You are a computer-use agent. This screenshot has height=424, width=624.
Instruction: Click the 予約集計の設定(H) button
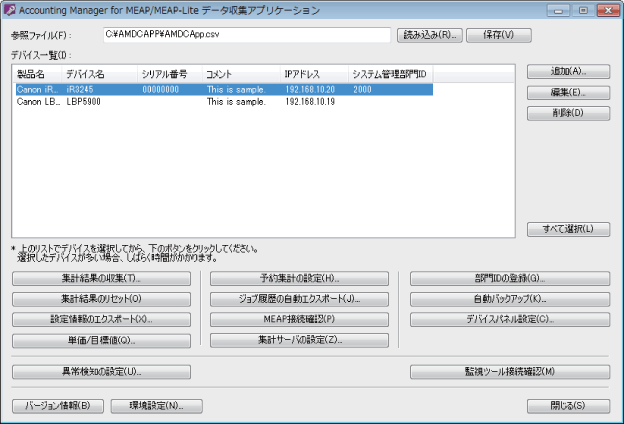tap(300, 278)
